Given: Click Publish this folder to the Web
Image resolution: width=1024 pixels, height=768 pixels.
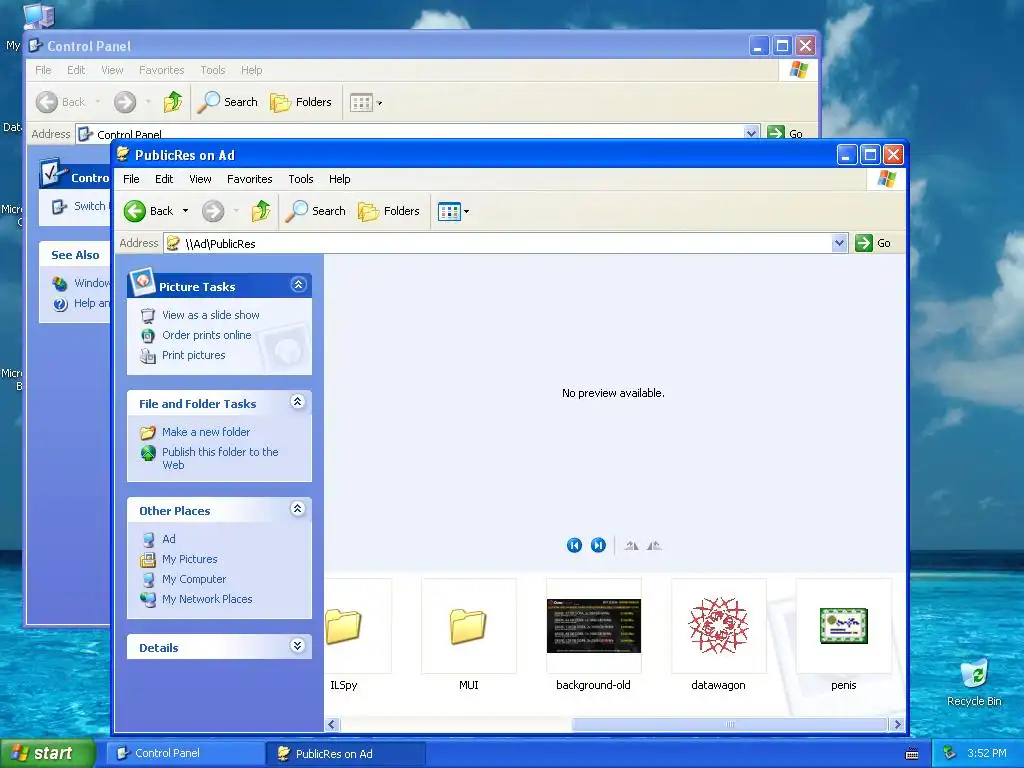Looking at the screenshot, I should coord(220,458).
